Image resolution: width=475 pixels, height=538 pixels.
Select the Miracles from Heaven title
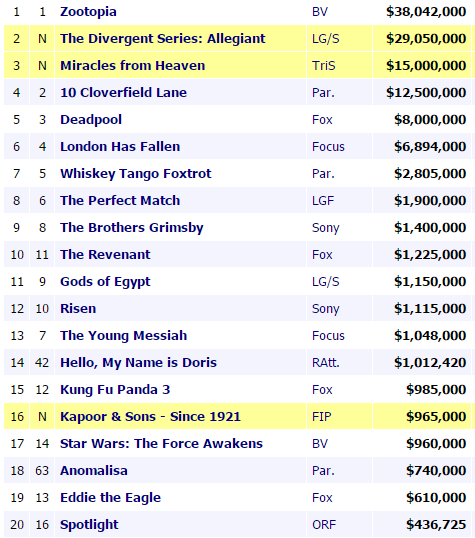pyautogui.click(x=132, y=66)
